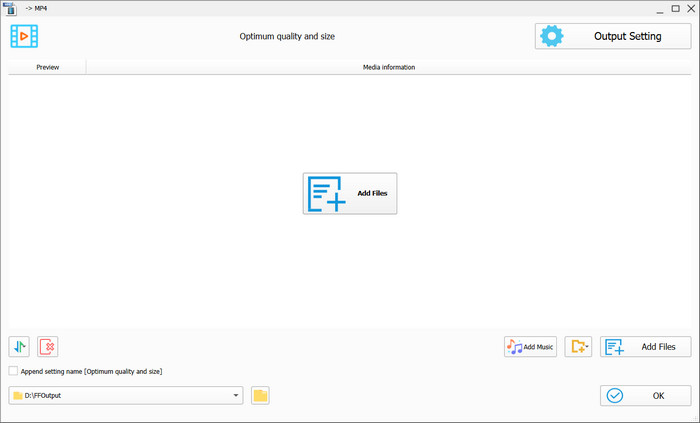This screenshot has height=423, width=700.
Task: Confirm with the OK button
Action: coord(646,396)
